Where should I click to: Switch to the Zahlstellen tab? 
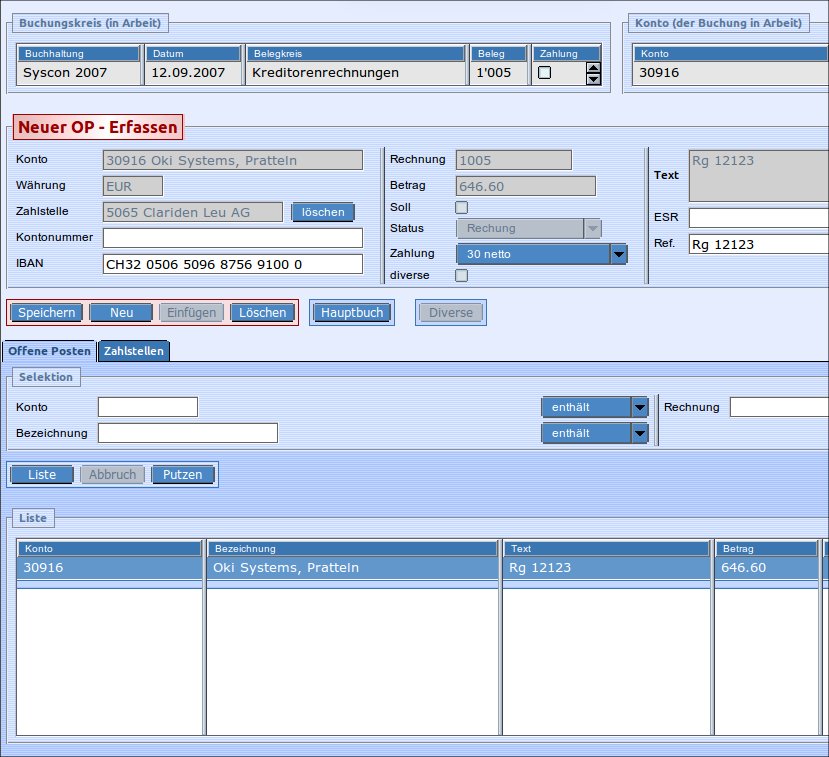point(134,351)
